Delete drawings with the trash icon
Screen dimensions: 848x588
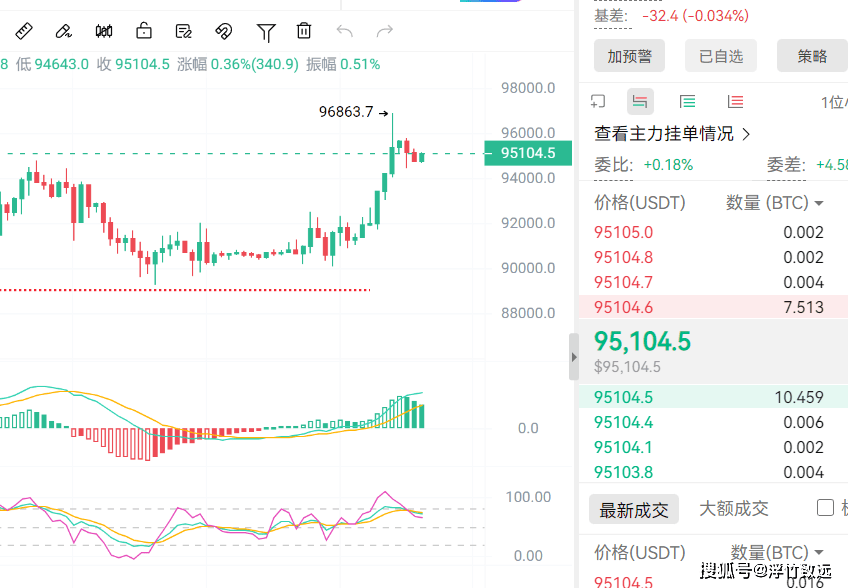pyautogui.click(x=304, y=31)
